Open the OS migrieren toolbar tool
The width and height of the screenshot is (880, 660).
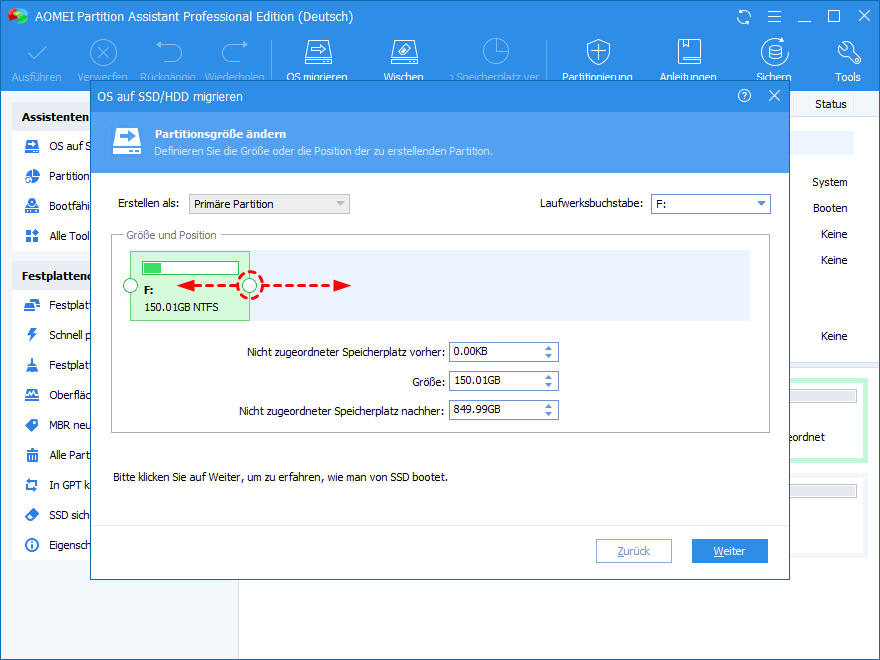point(318,52)
